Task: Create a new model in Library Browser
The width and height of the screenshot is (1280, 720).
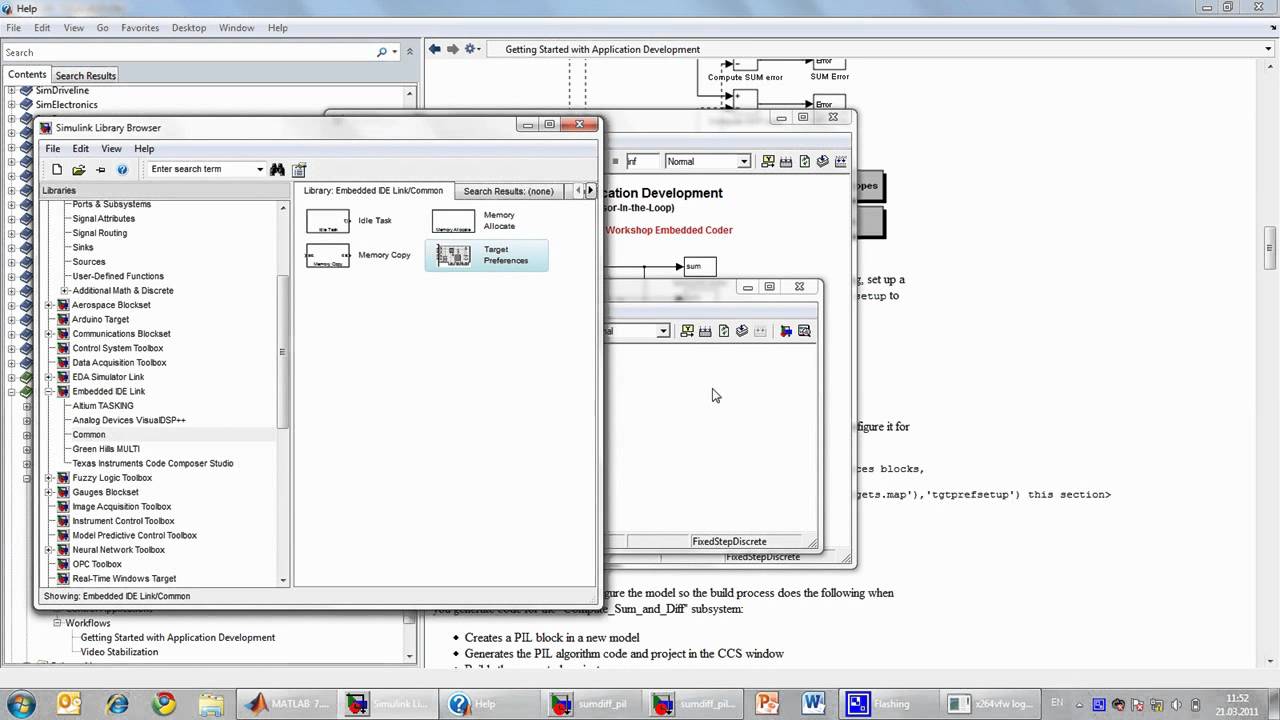Action: coord(57,170)
